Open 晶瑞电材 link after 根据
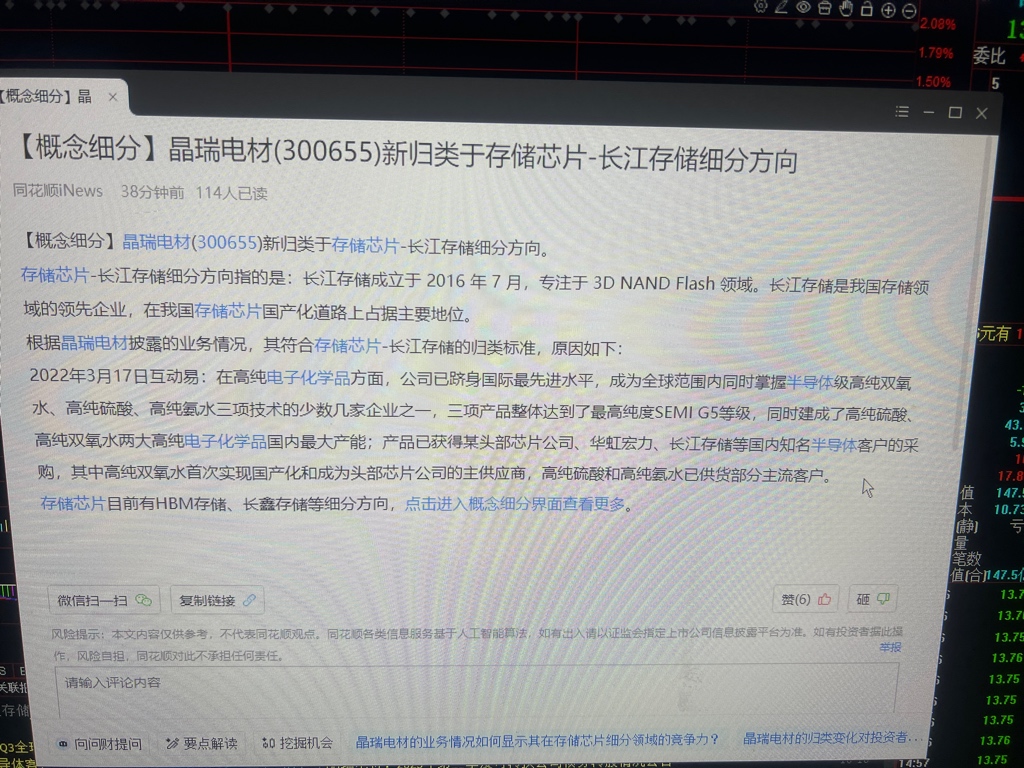Viewport: 1024px width, 768px height. coord(94,343)
